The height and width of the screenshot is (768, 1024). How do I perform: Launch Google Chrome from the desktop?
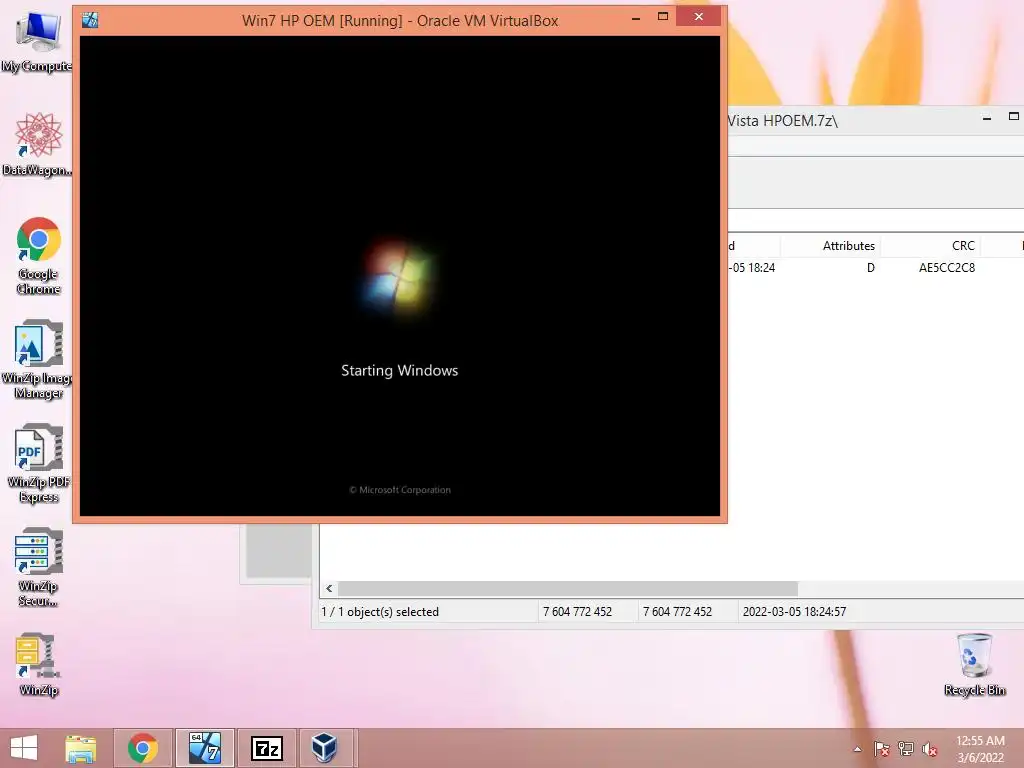(x=38, y=255)
